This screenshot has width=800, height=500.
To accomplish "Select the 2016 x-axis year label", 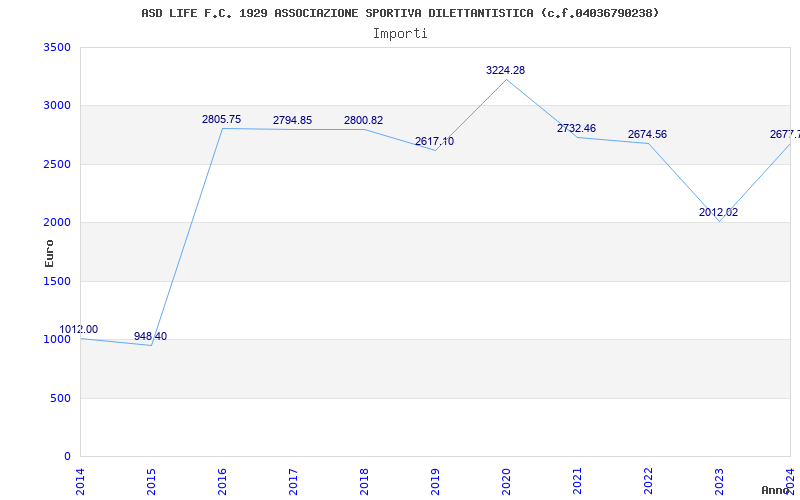I will pyautogui.click(x=222, y=482).
